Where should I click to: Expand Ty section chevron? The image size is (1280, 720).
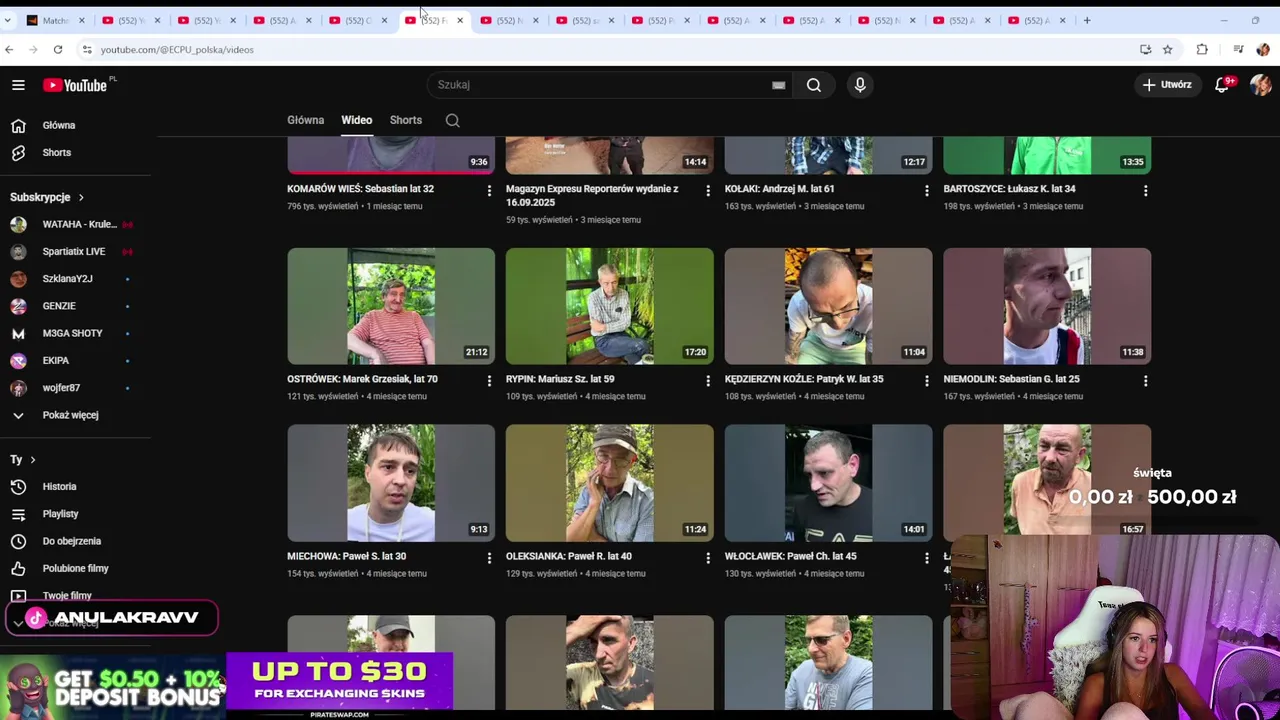(33, 459)
